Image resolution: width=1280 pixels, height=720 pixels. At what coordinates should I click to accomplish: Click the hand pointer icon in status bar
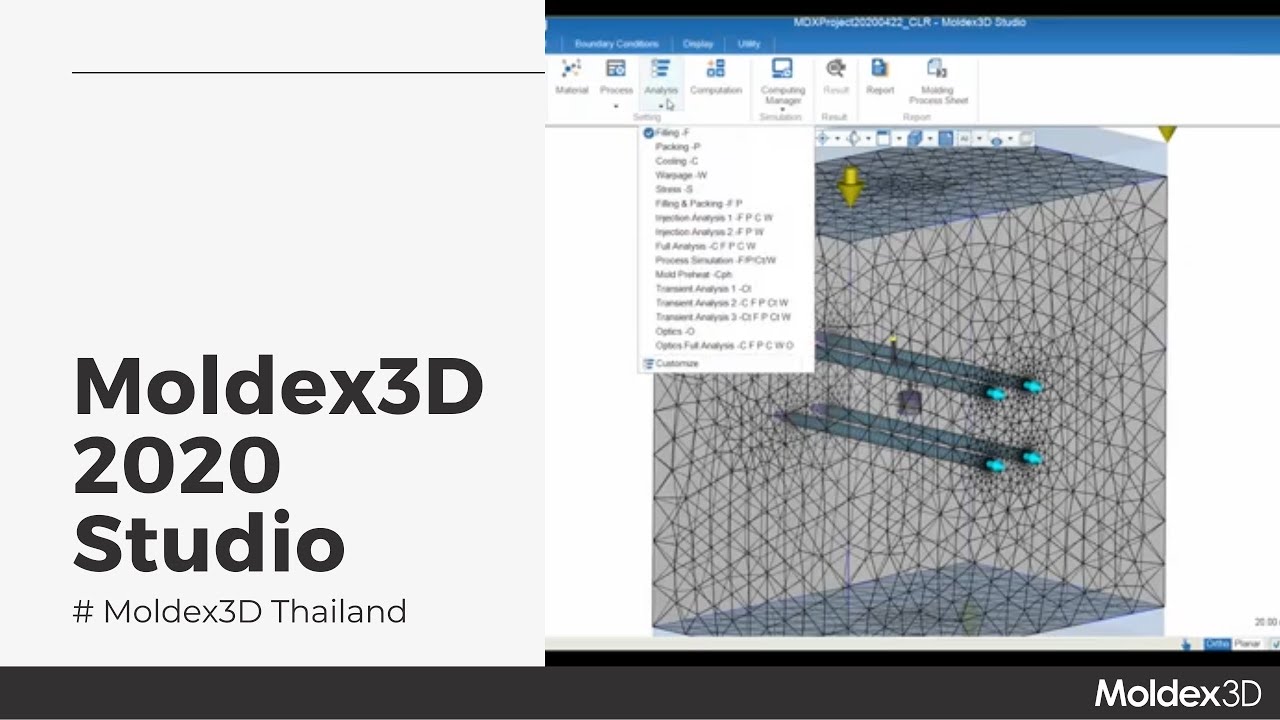click(x=1187, y=644)
